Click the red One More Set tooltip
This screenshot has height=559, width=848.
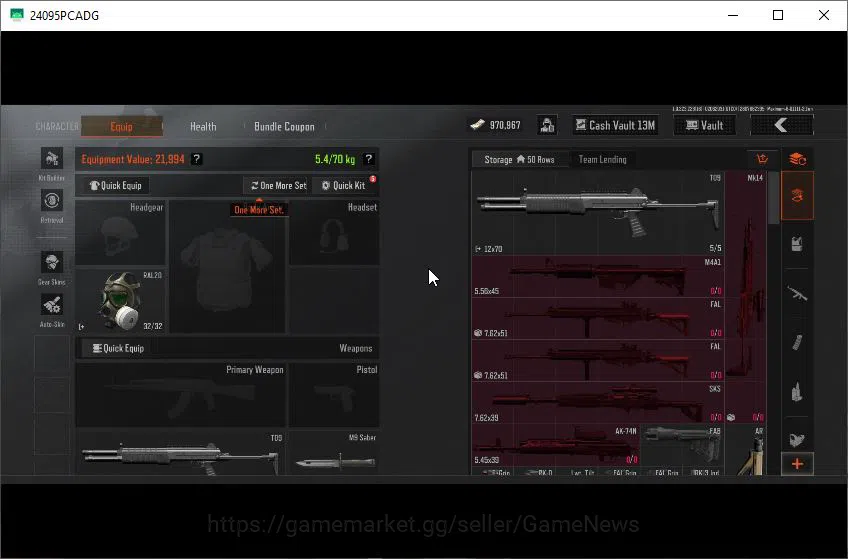pyautogui.click(x=259, y=210)
